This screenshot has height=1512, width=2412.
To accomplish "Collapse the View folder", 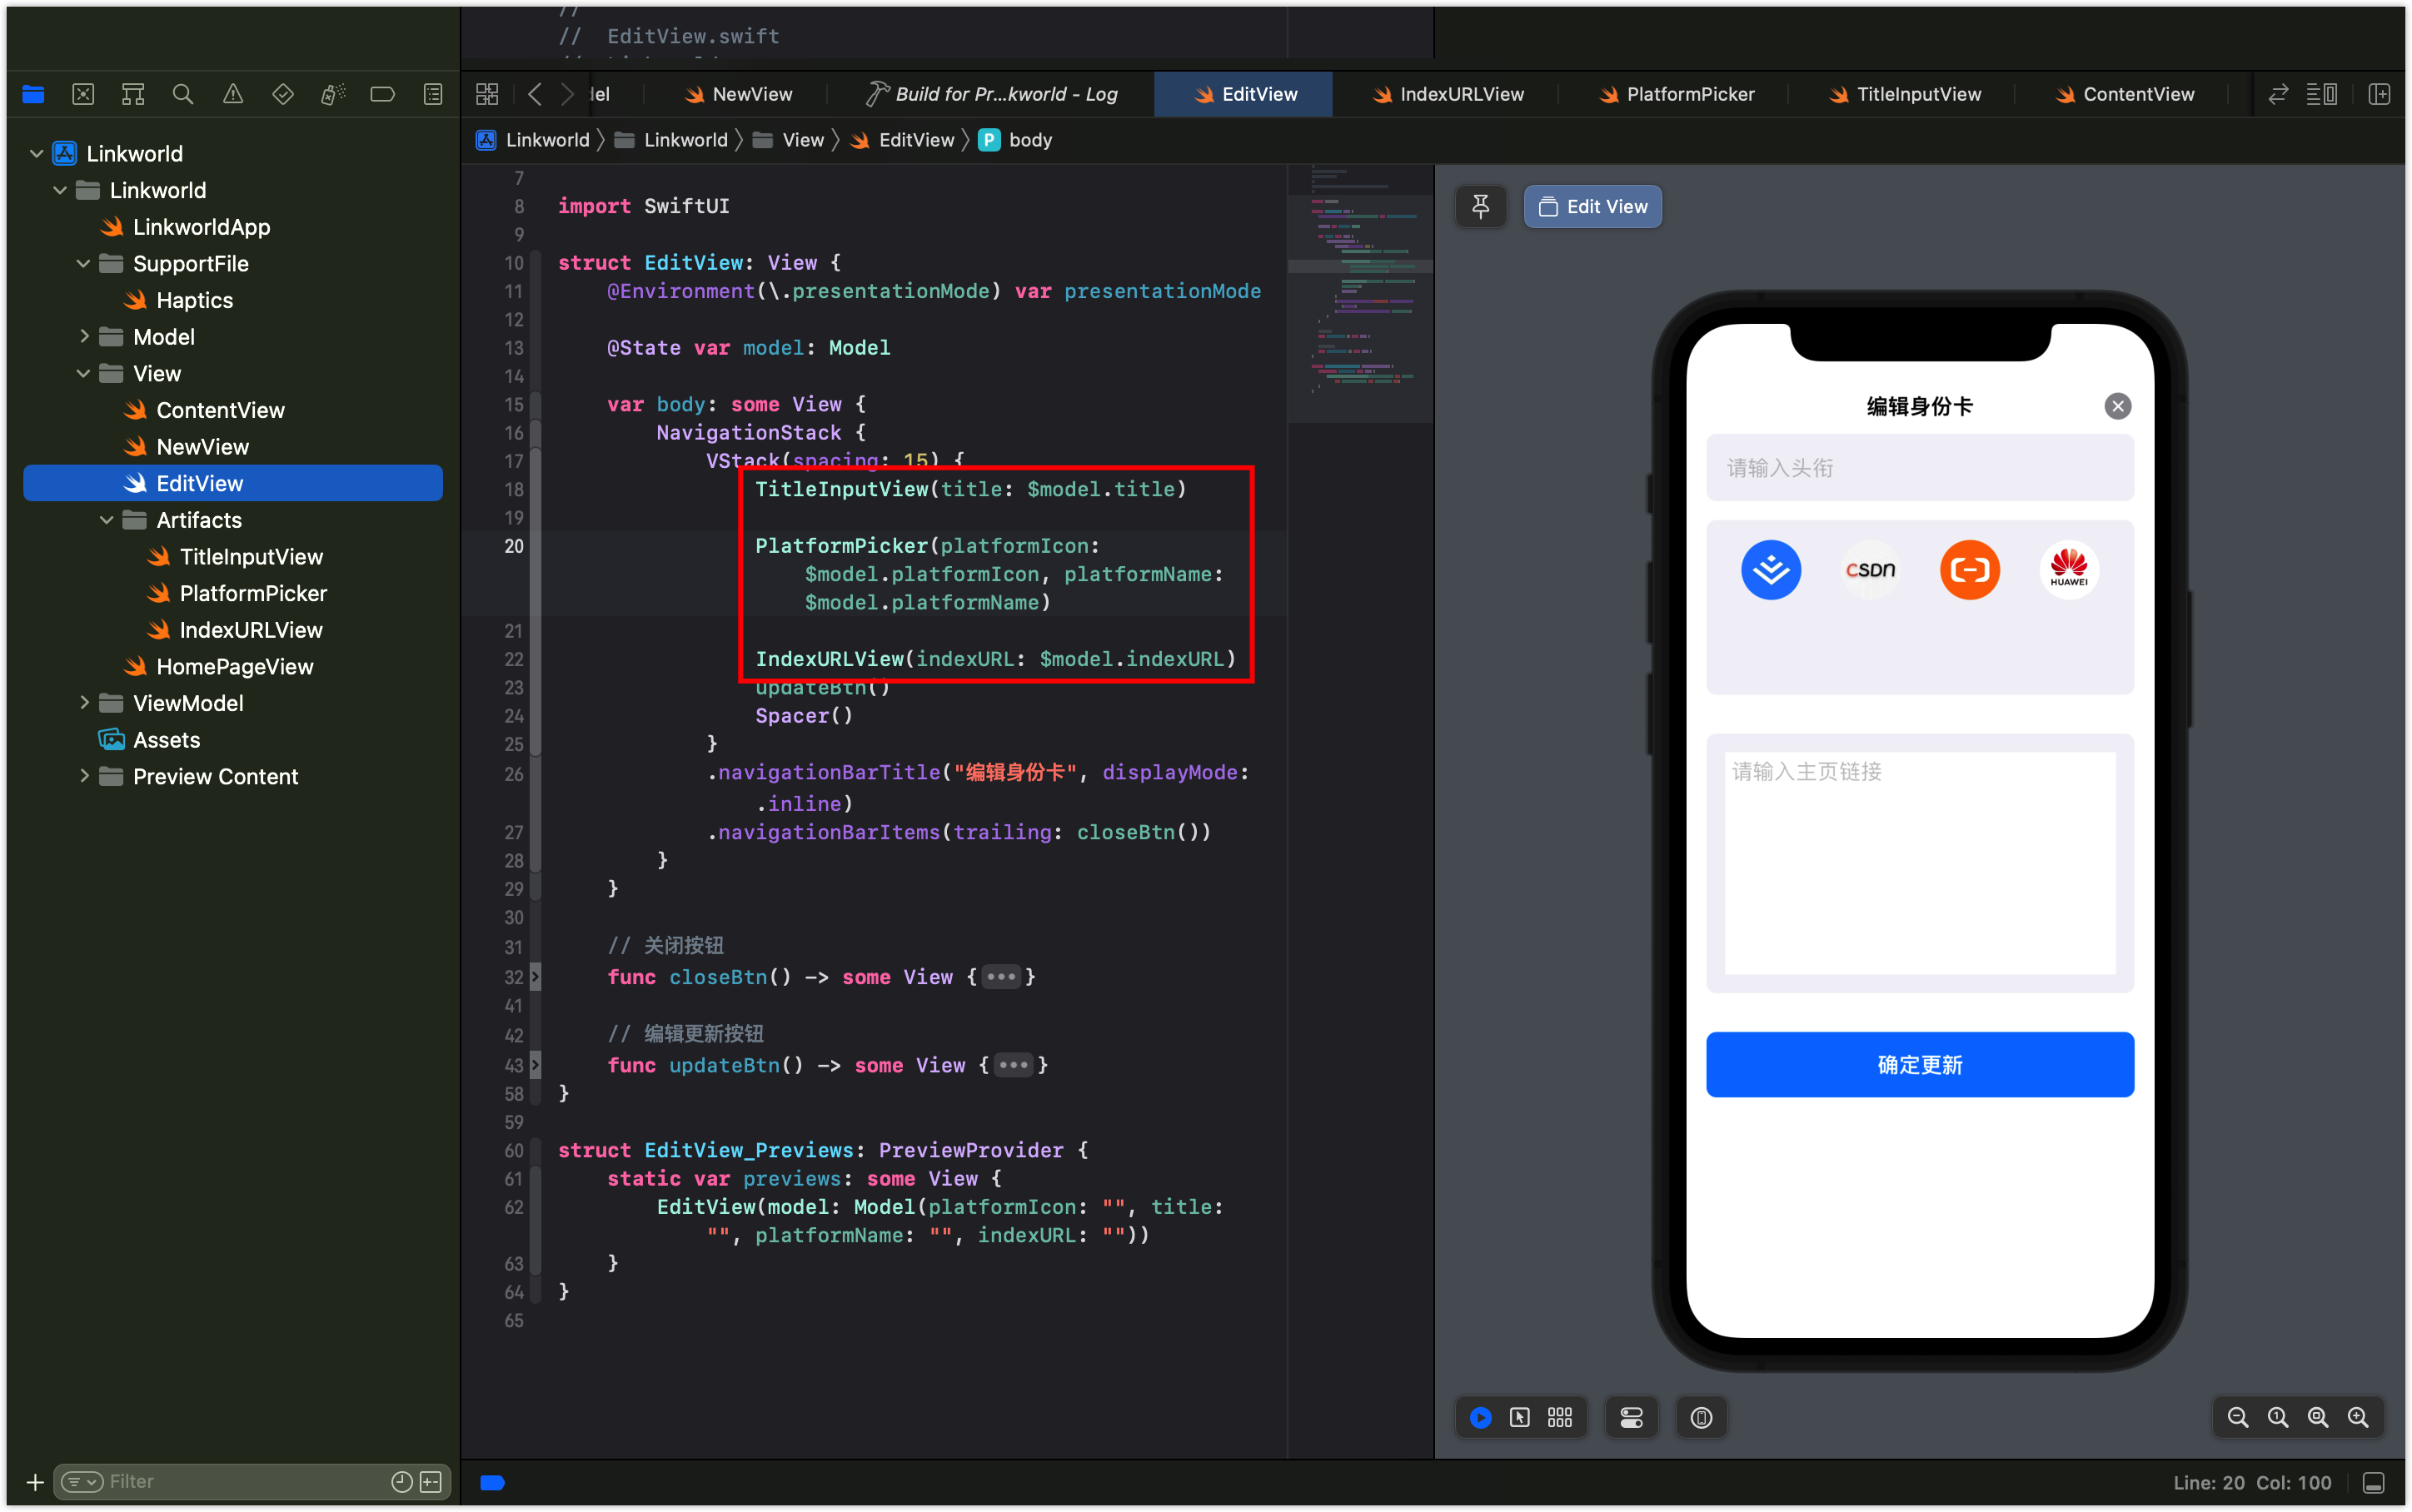I will coord(84,373).
